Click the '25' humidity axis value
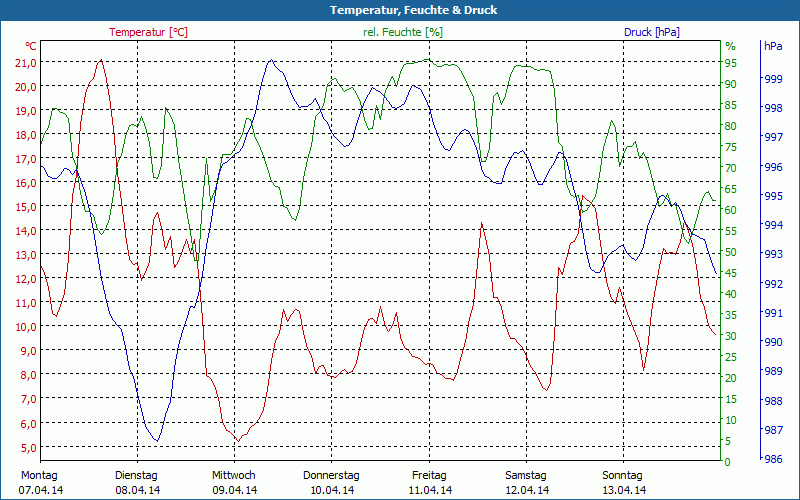Image resolution: width=800 pixels, height=500 pixels. [731, 357]
